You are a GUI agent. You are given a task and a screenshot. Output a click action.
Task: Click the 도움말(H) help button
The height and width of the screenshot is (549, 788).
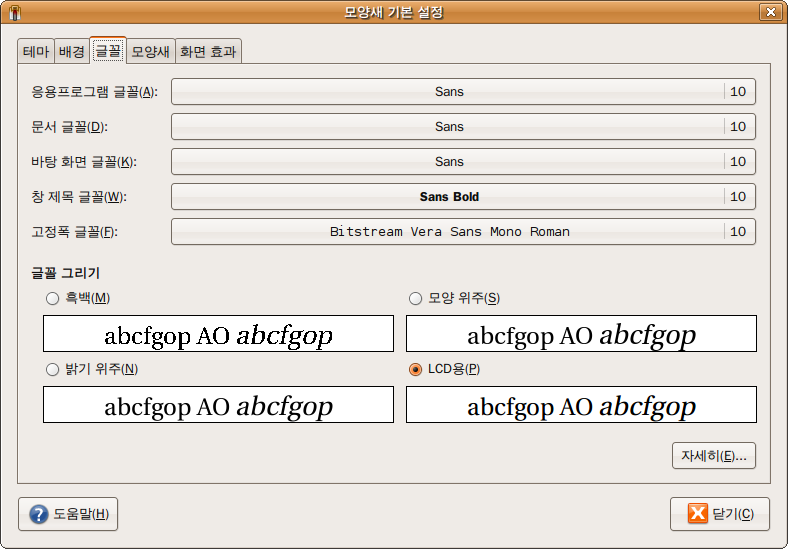tap(68, 514)
